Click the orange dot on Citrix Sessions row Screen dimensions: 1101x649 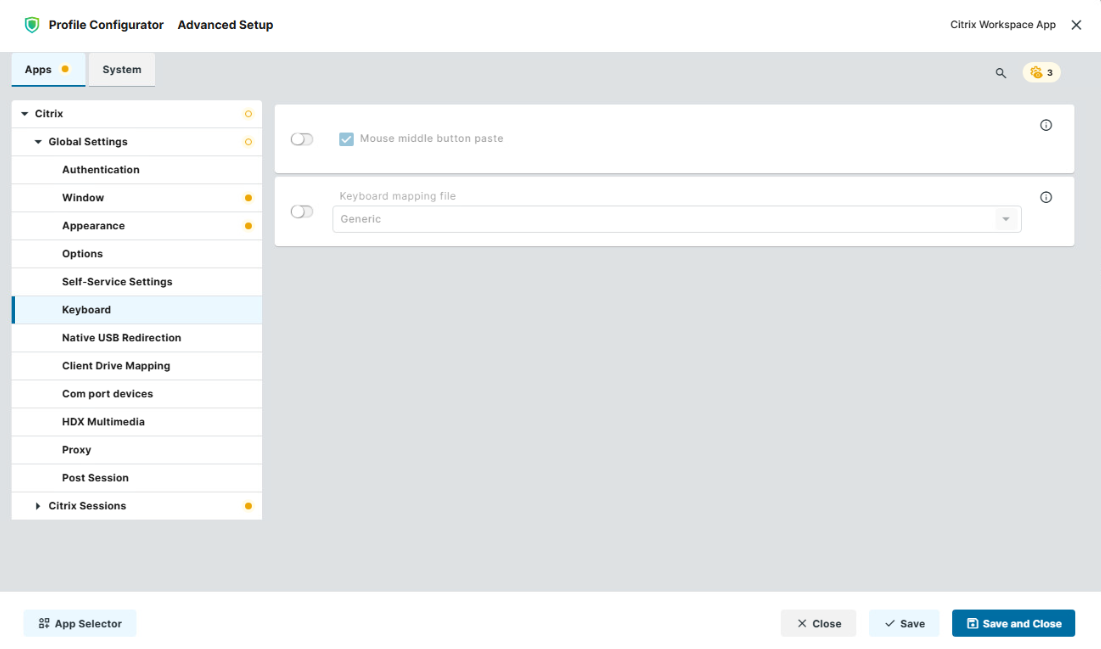(248, 506)
